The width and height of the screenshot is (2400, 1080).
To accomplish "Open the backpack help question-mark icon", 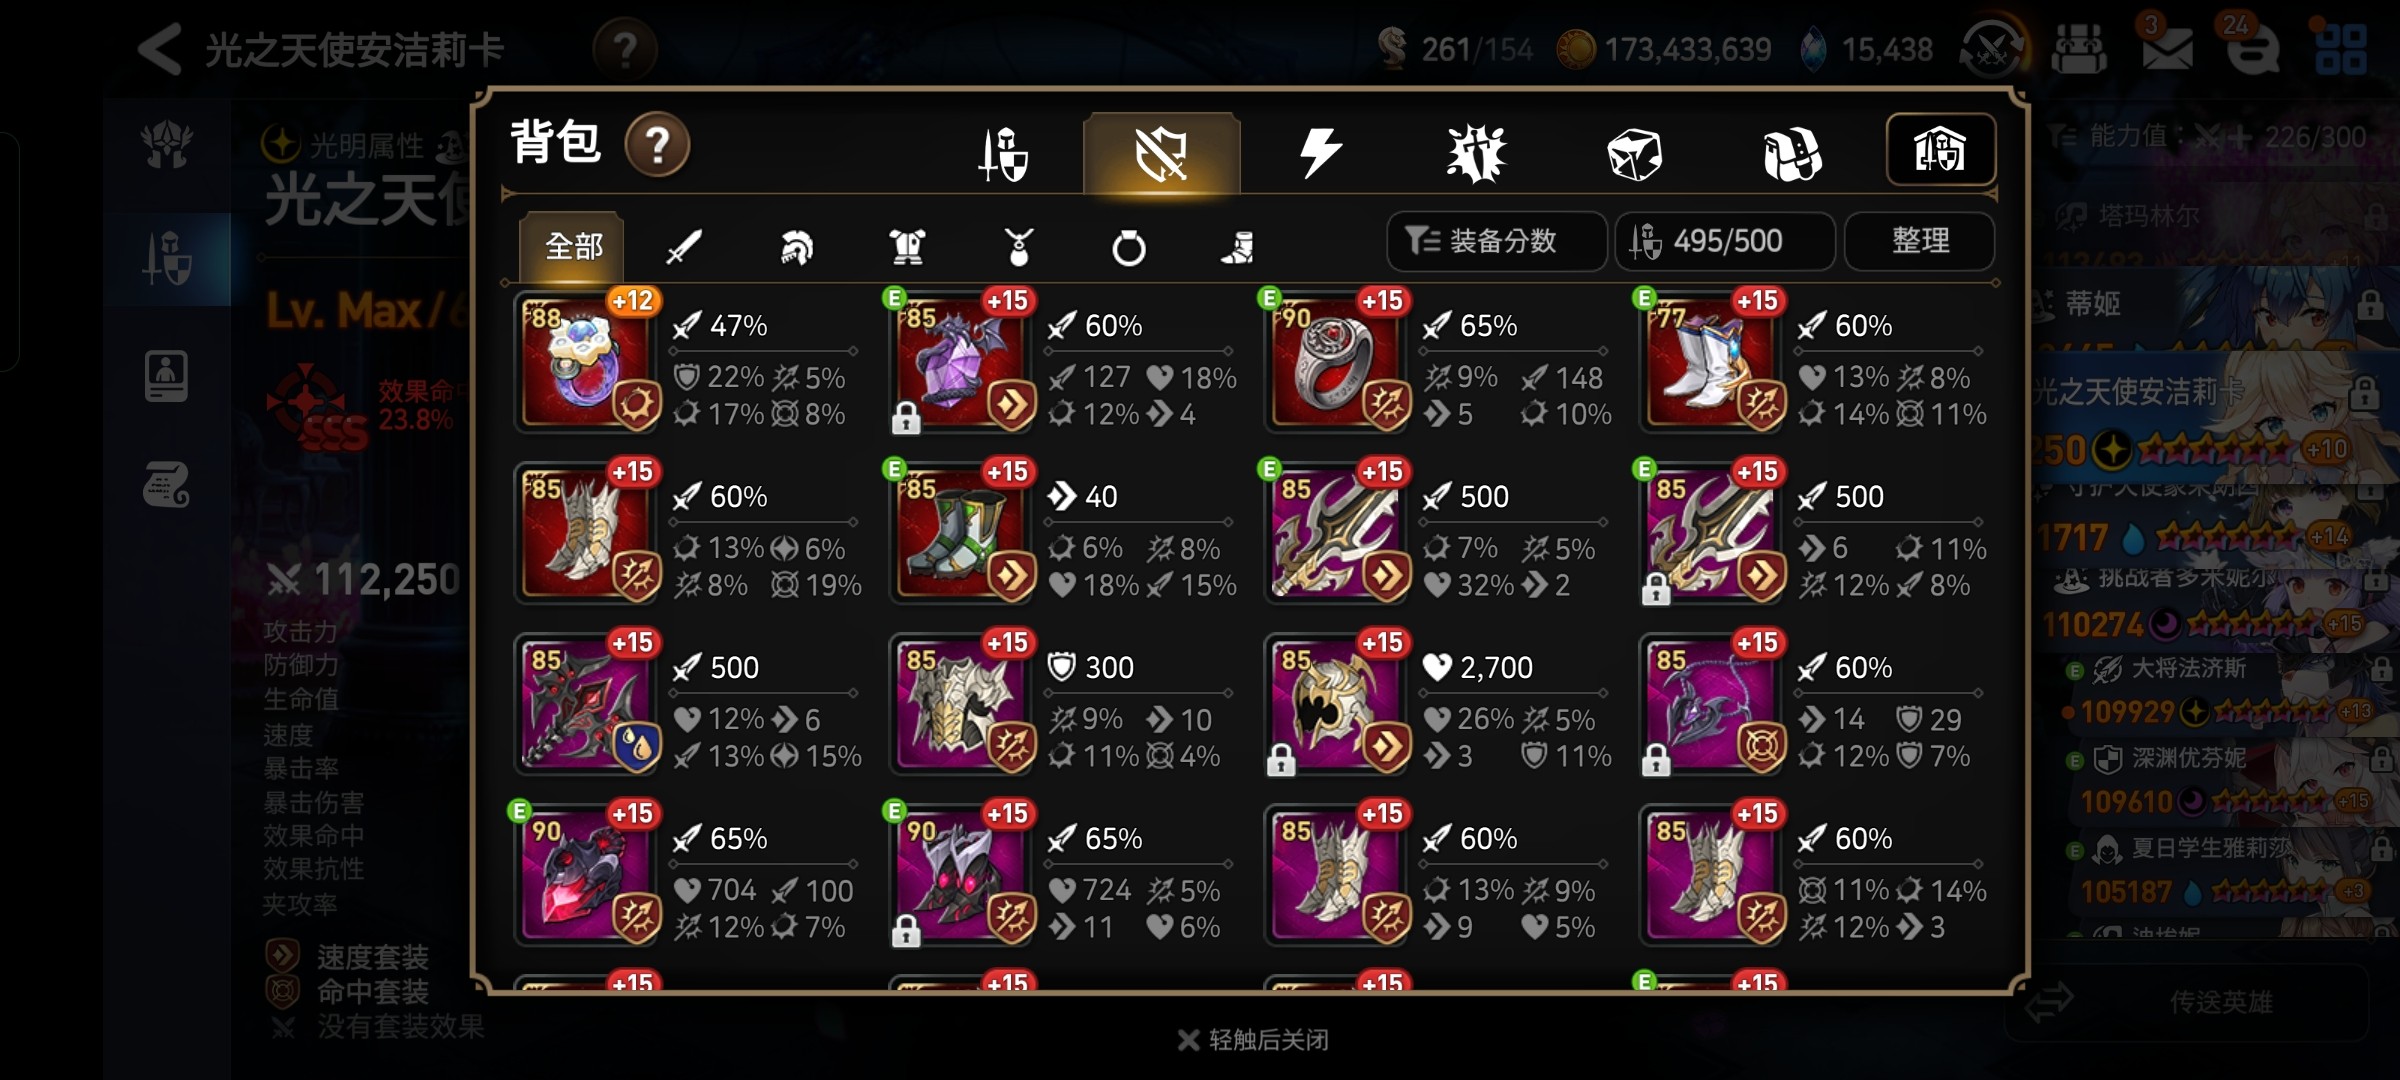I will (x=657, y=145).
